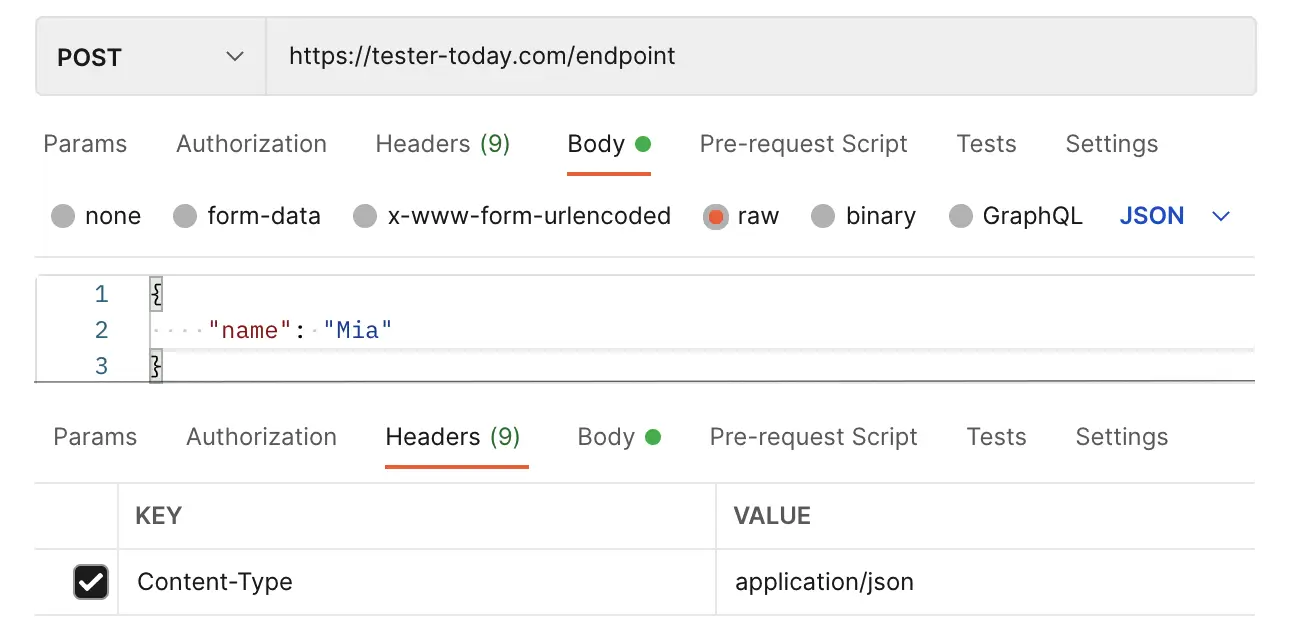This screenshot has height=634, width=1296.
Task: Open the Settings tab
Action: click(1111, 144)
